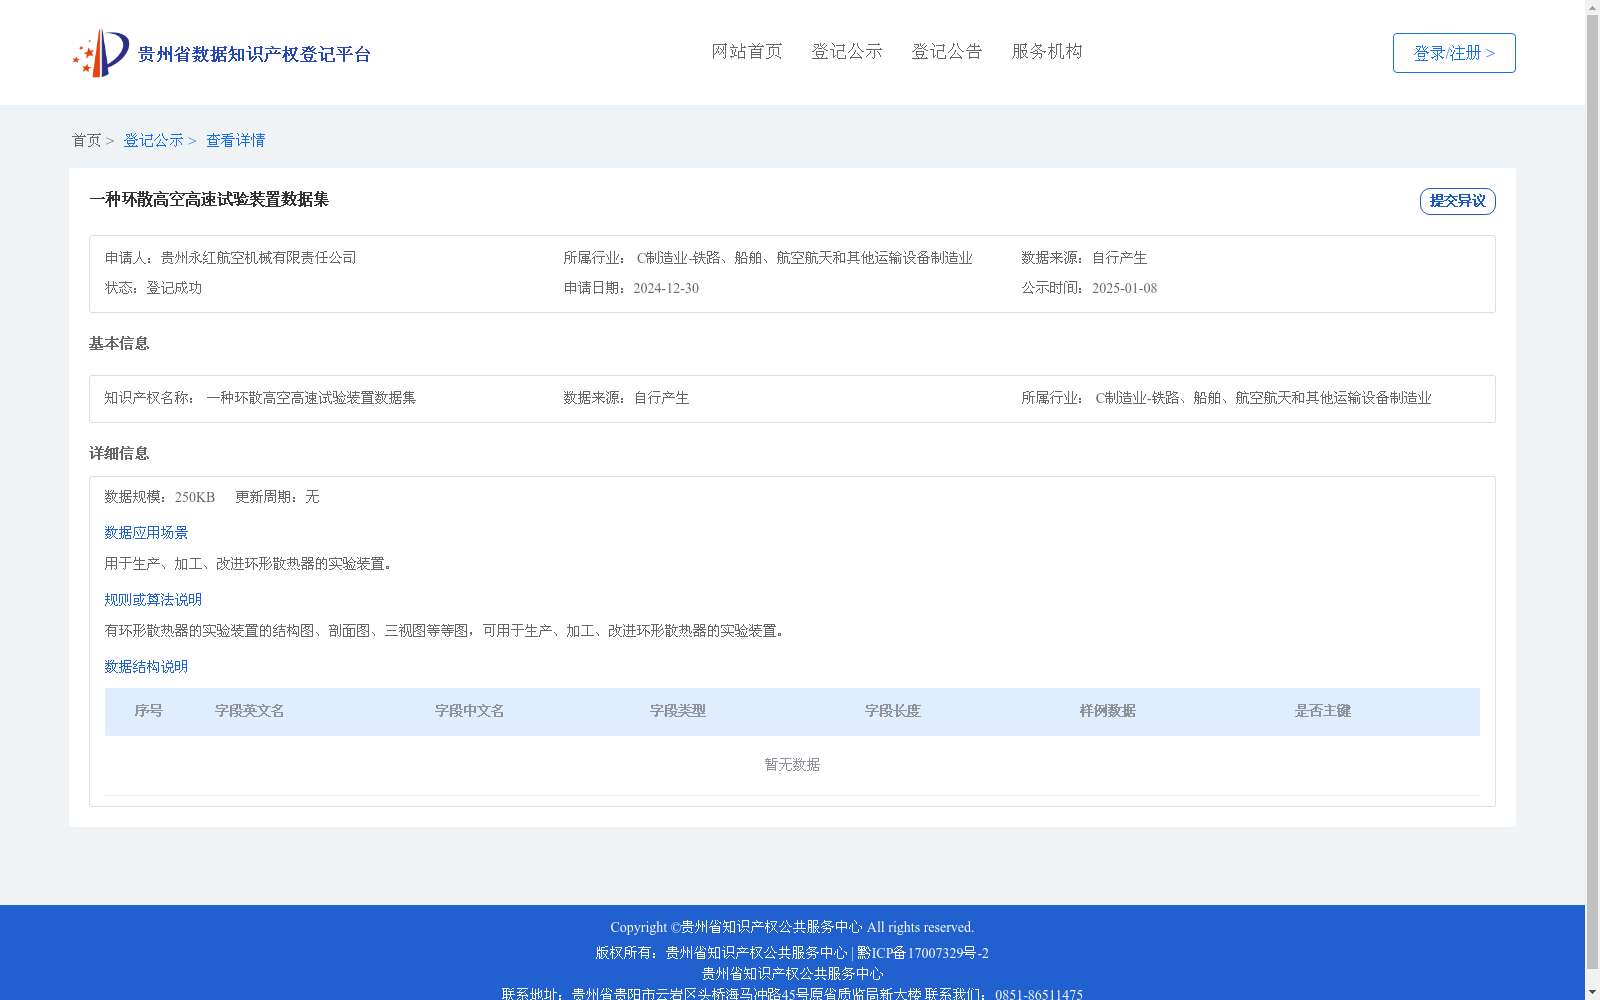Click the 登录/注册 button
Screen dimensions: 1600x1000
[1454, 53]
